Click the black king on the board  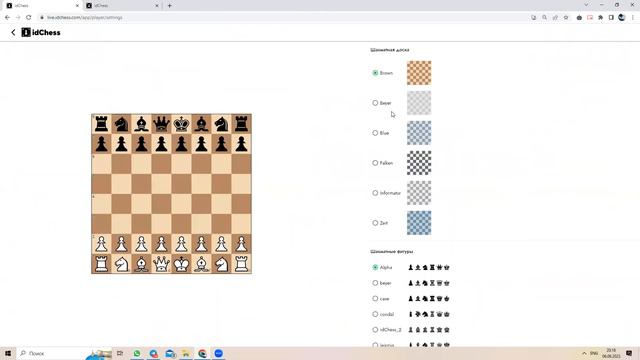(181, 124)
